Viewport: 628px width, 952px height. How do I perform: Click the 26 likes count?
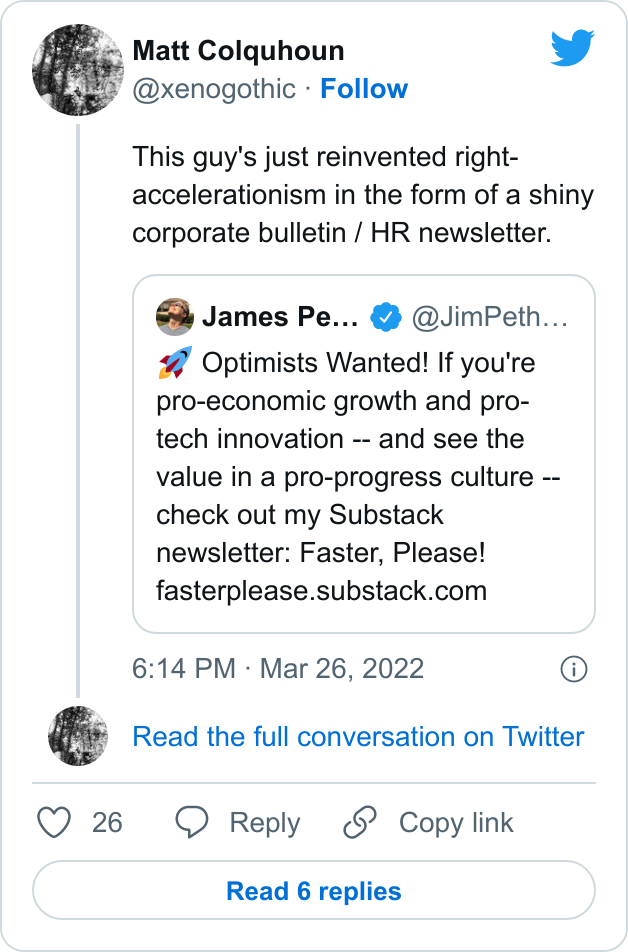[107, 823]
